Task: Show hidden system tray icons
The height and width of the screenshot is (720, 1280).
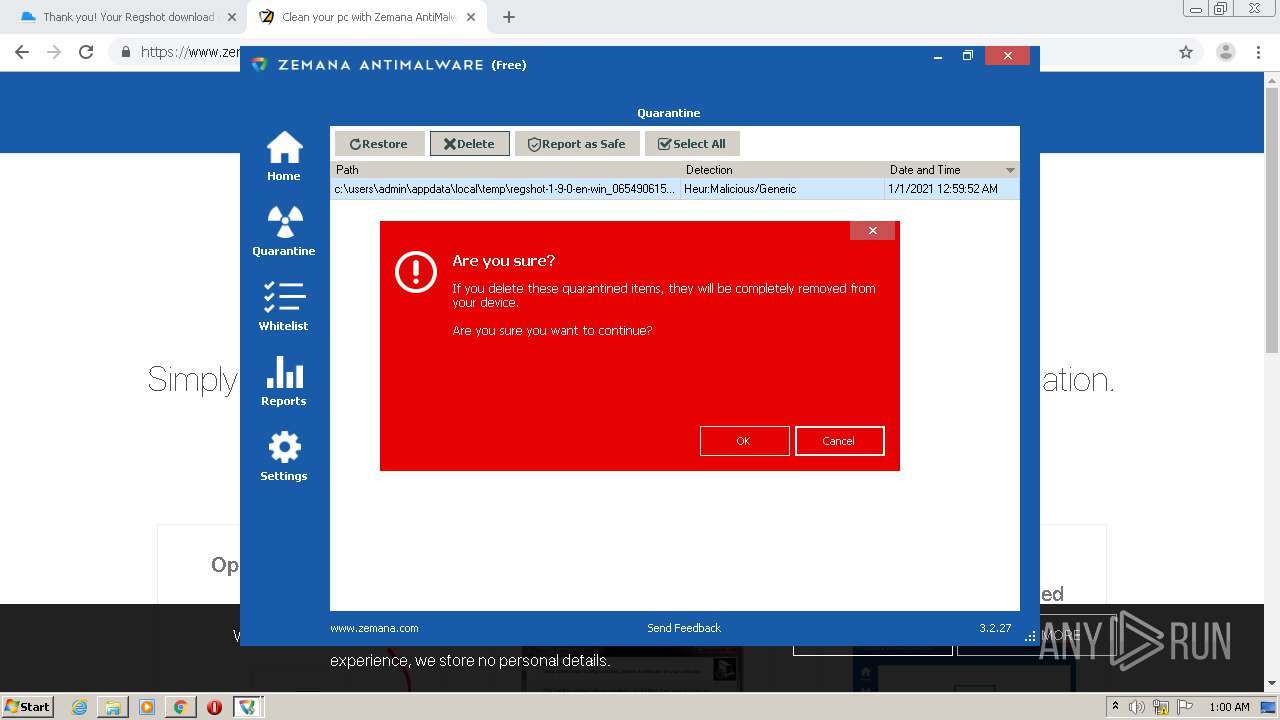Action: [x=1115, y=707]
